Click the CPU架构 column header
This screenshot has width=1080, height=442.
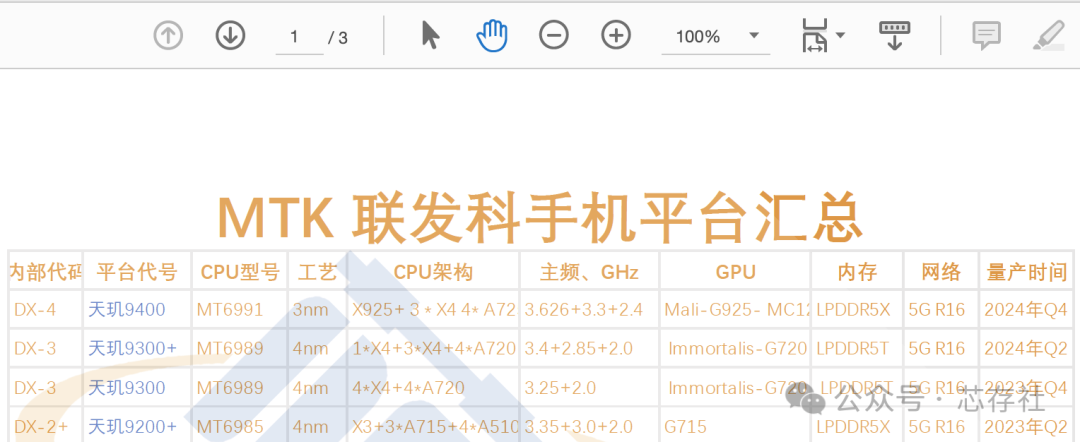pos(433,272)
